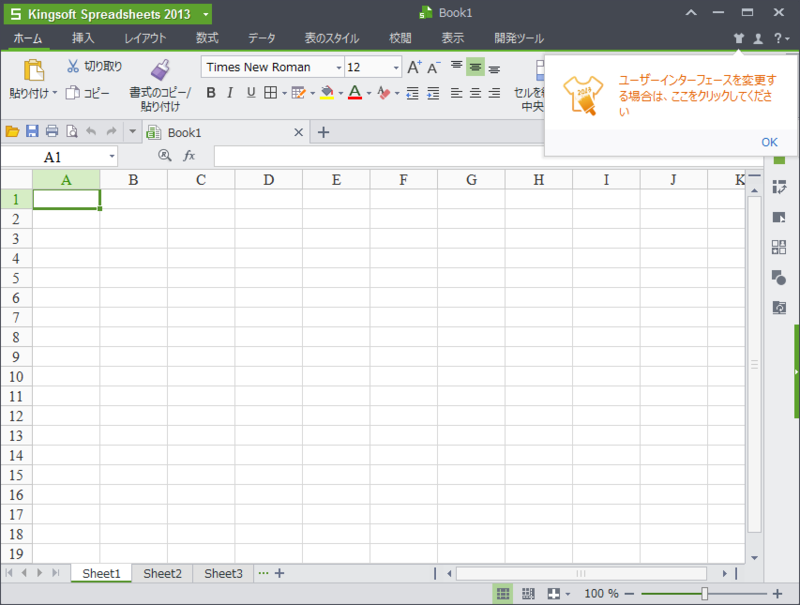The width and height of the screenshot is (800, 605).
Task: Click the clear format eraser icon
Action: (x=384, y=93)
